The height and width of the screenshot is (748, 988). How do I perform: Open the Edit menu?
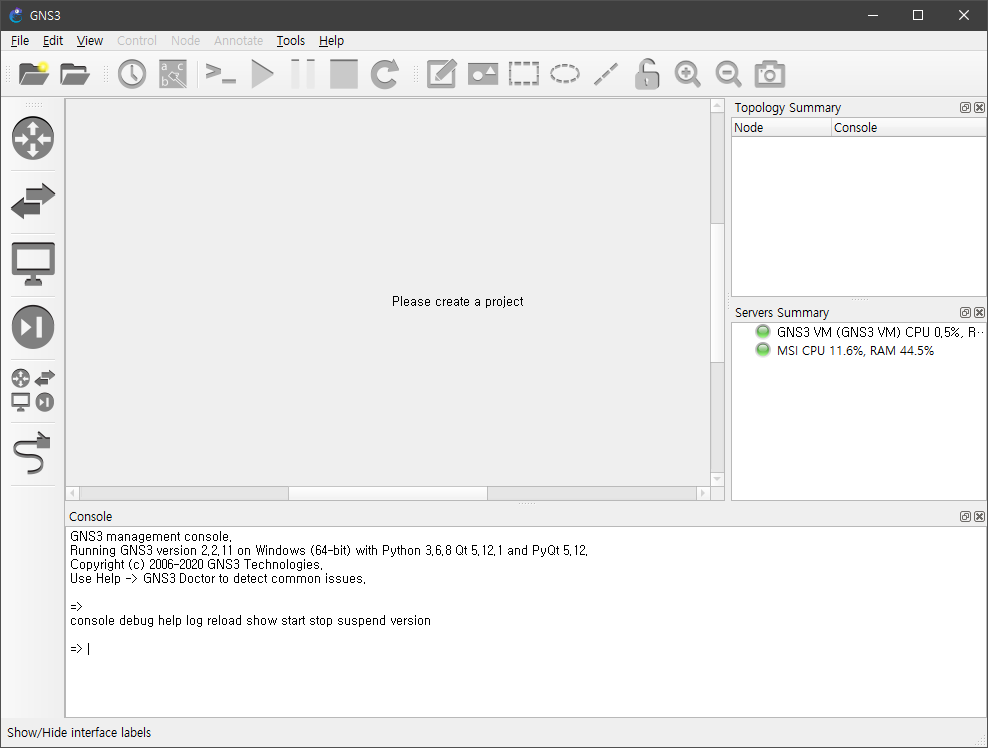[x=53, y=41]
